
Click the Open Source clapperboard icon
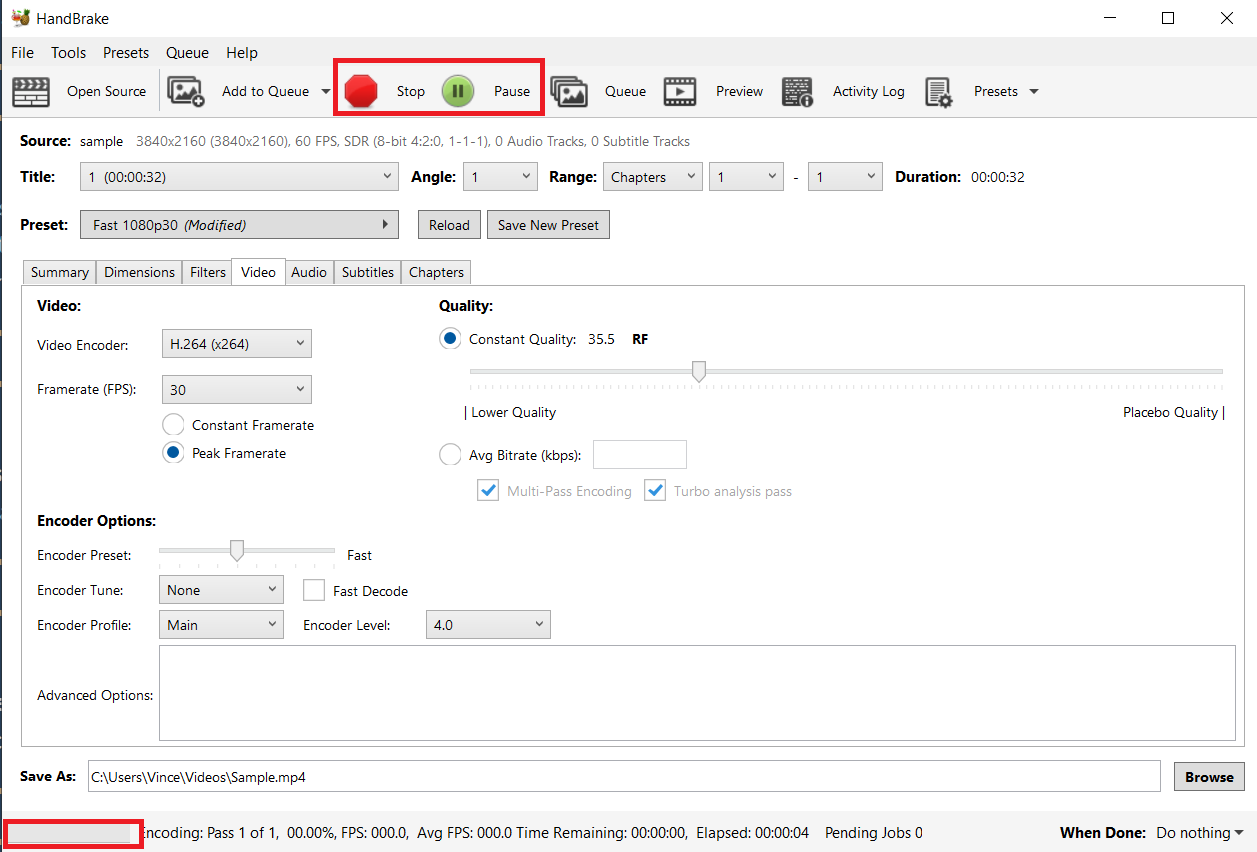[31, 91]
